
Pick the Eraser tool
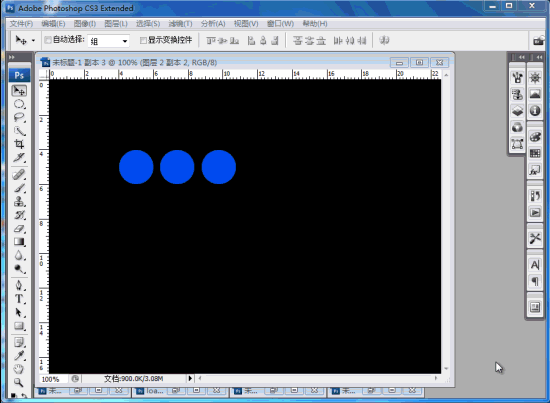pos(19,229)
